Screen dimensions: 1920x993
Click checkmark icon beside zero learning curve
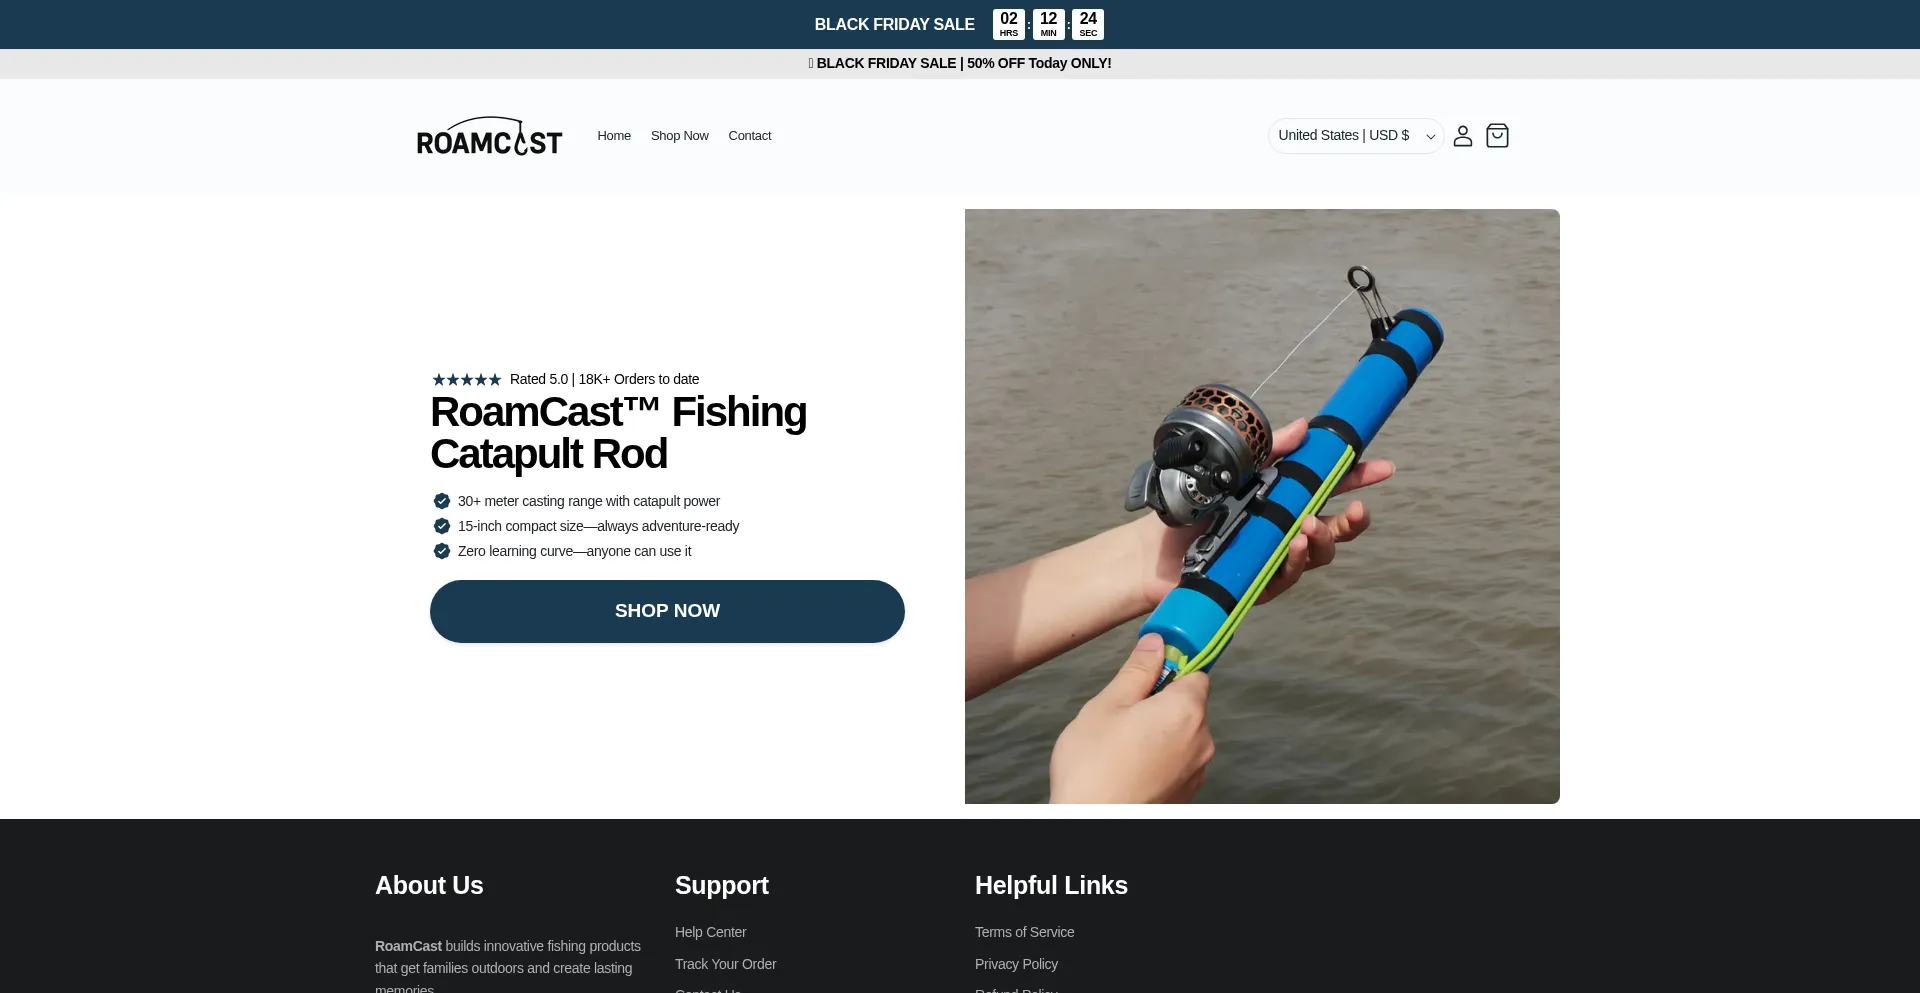click(441, 551)
